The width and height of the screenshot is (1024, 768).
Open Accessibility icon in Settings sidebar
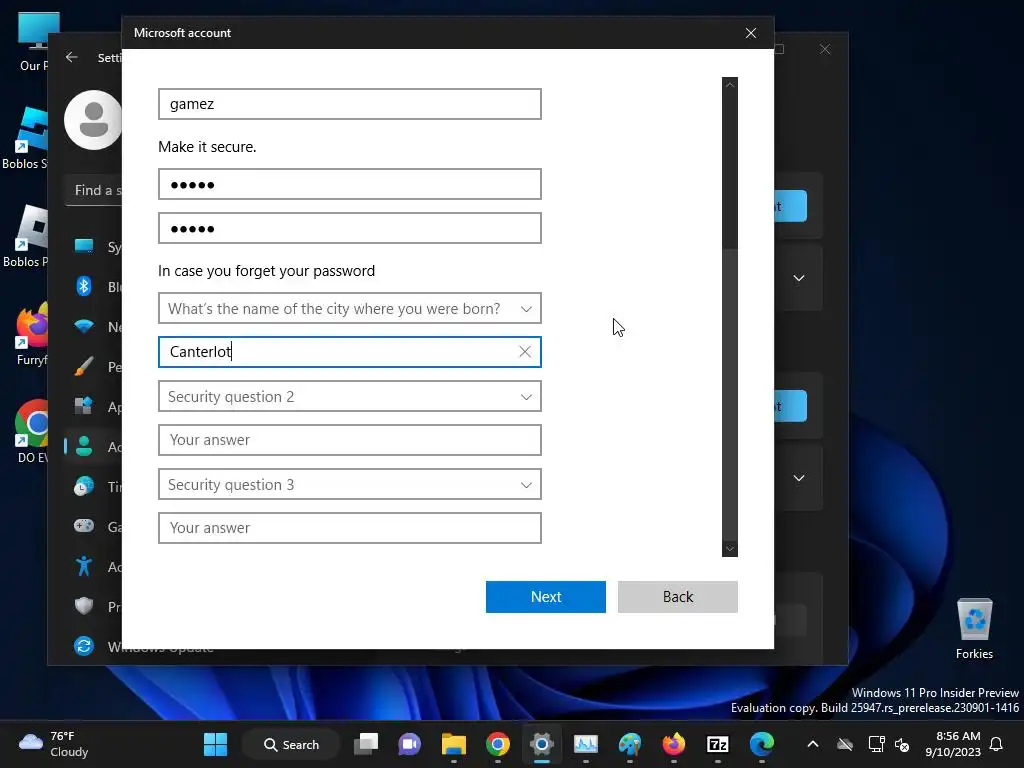(x=84, y=566)
